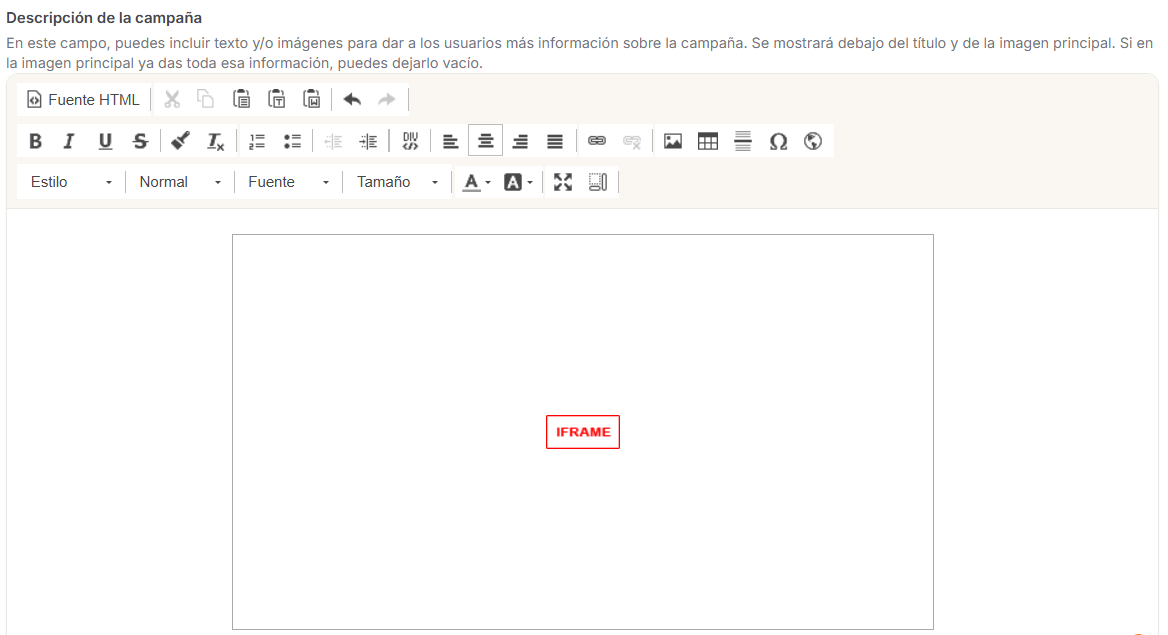The width and height of the screenshot is (1168, 635).
Task: Open the Fuente font dropdown
Action: pyautogui.click(x=289, y=182)
